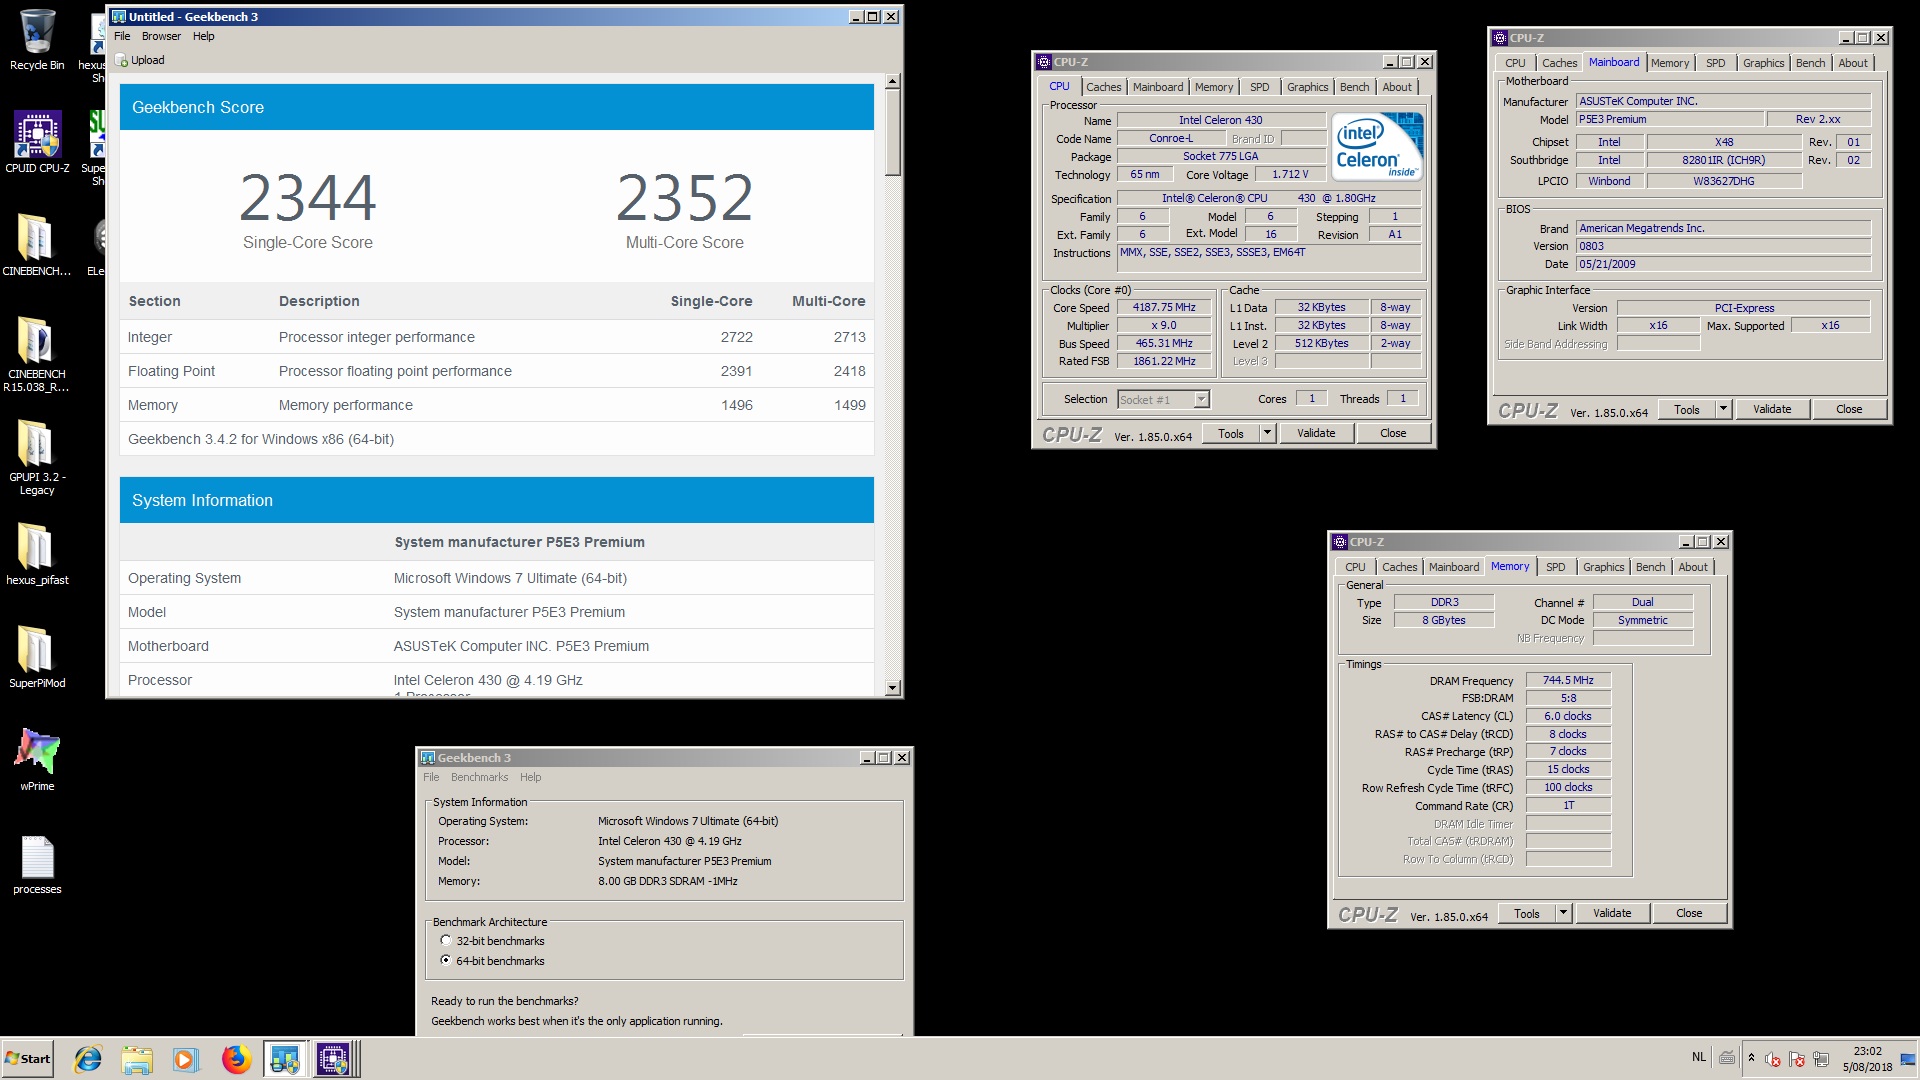Click the Memory row in Geekbench table
The width and height of the screenshot is (1920, 1080).
(497, 405)
